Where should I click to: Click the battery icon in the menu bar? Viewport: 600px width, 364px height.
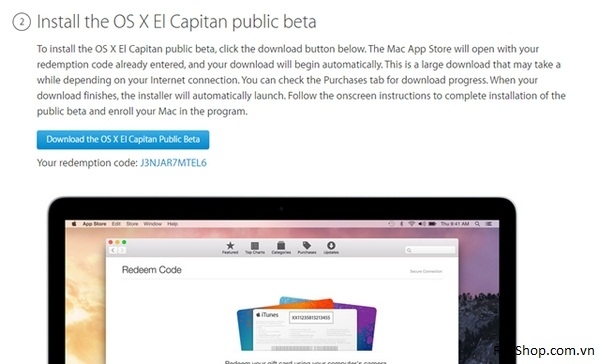[x=432, y=224]
